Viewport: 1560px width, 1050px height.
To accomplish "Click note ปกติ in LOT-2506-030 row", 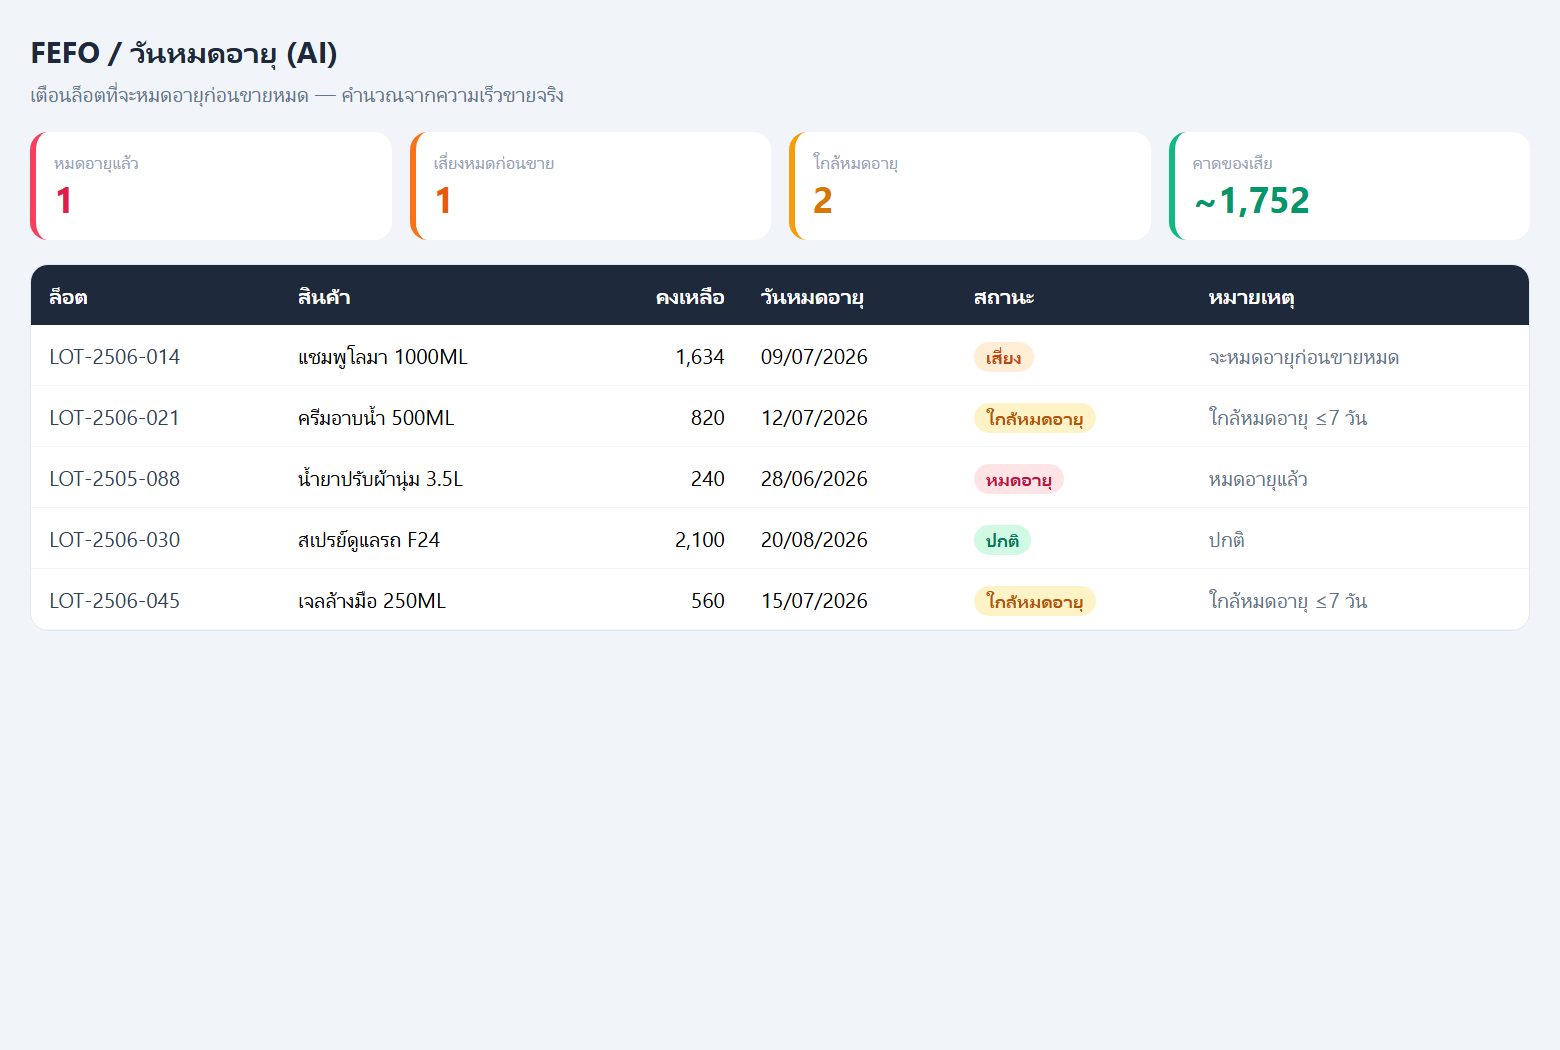I will (1226, 540).
